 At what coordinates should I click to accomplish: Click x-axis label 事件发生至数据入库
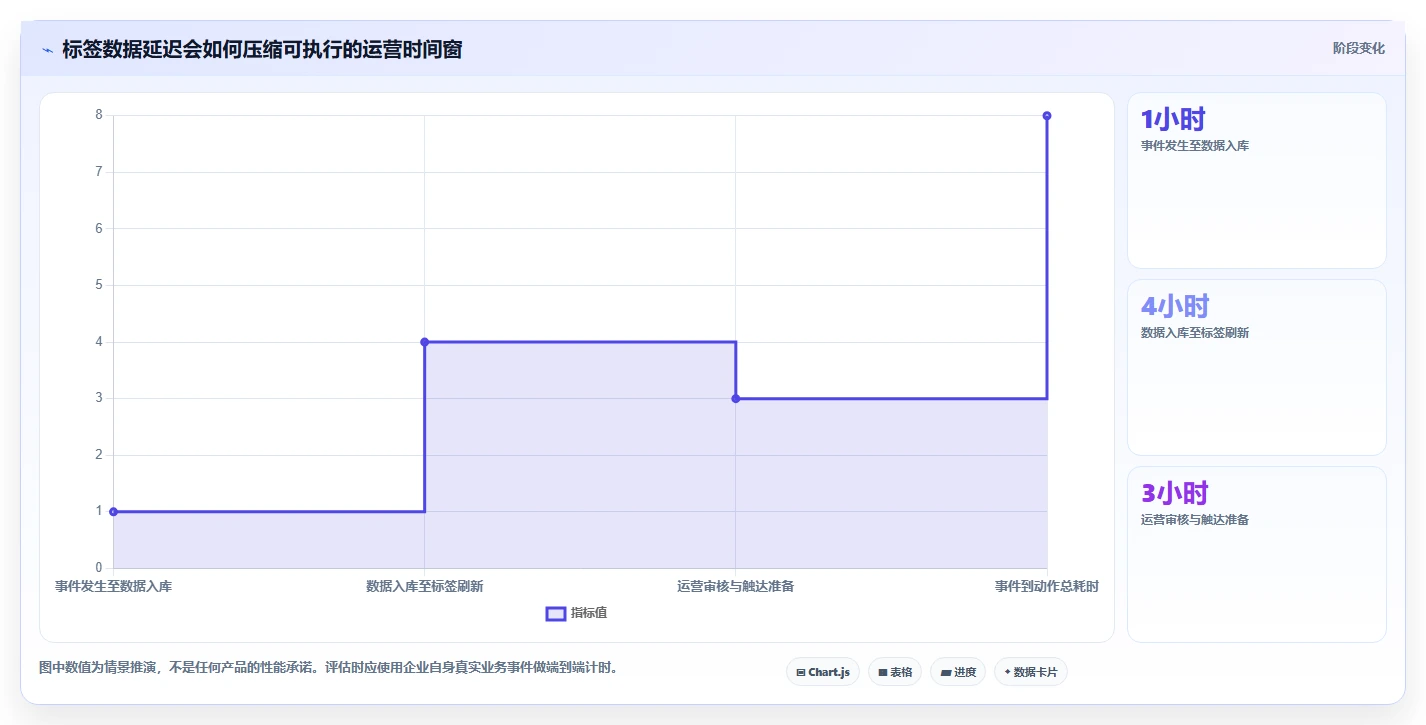coord(113,586)
